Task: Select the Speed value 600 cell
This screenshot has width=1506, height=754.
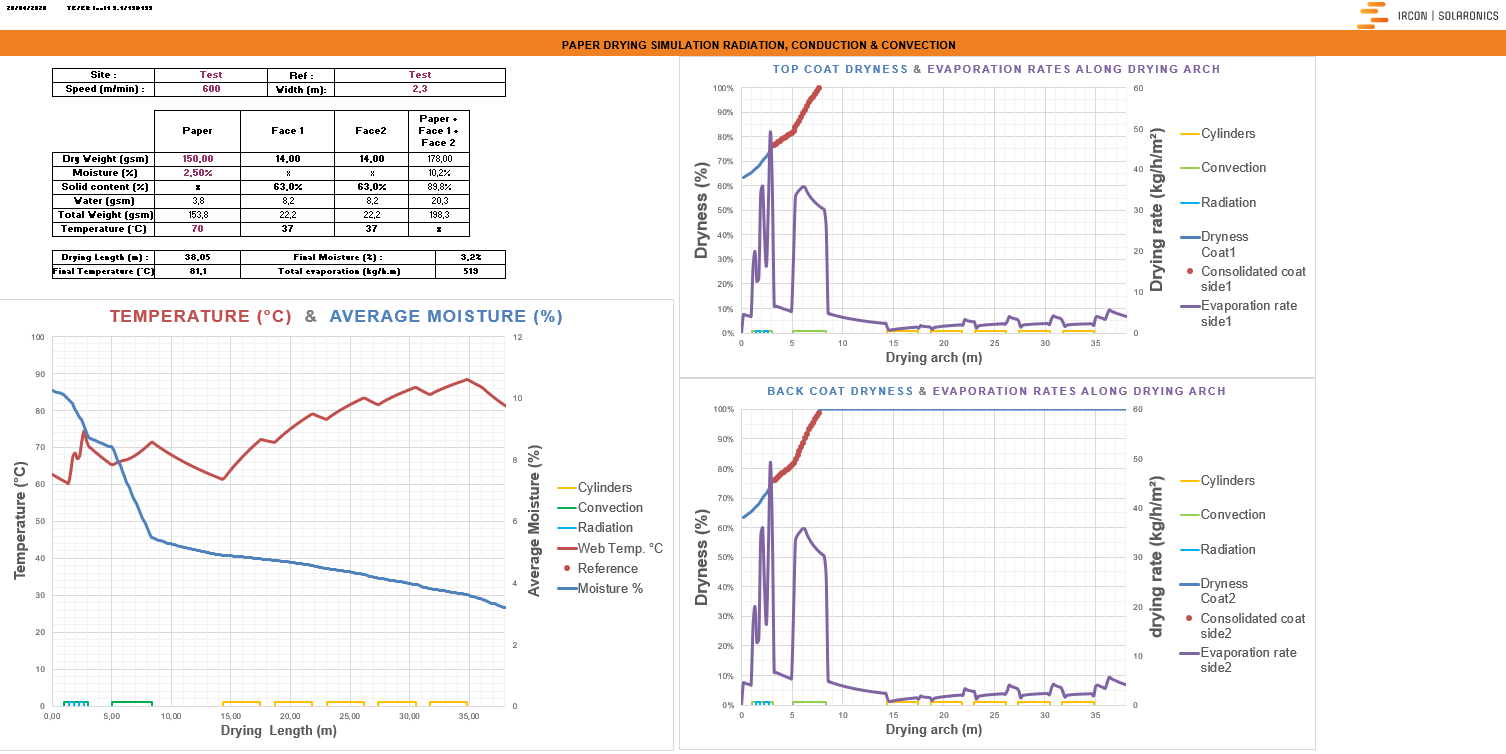Action: (x=211, y=89)
